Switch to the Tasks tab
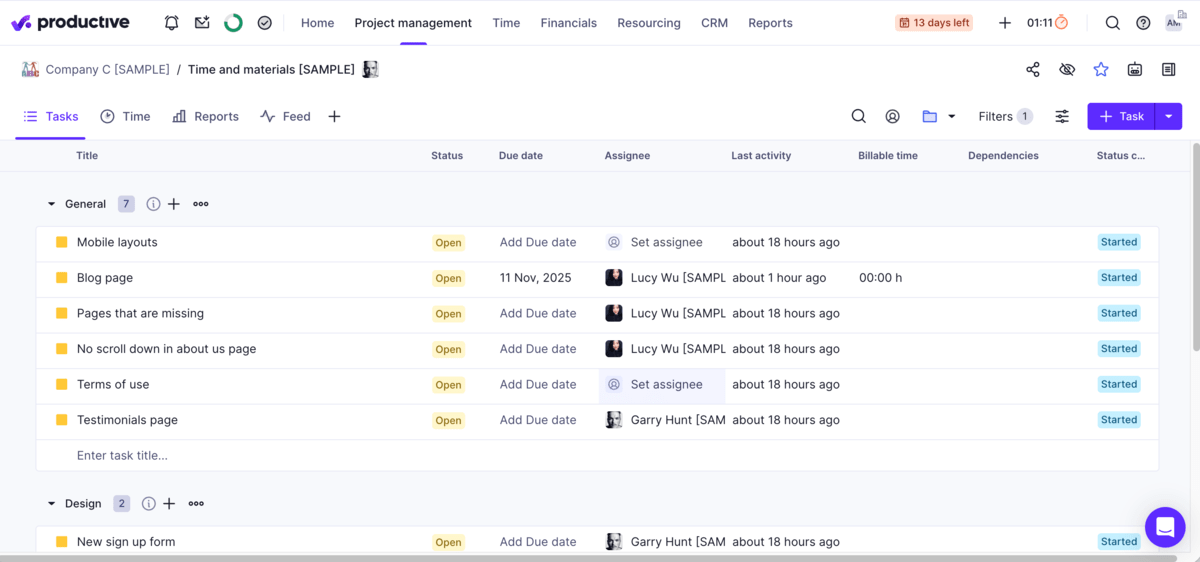Screen dimensions: 1200x562 coord(50,116)
